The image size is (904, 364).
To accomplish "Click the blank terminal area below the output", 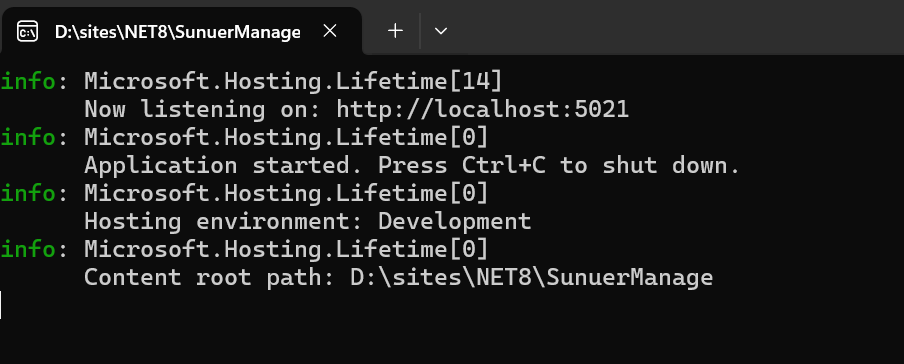I will tap(452, 340).
